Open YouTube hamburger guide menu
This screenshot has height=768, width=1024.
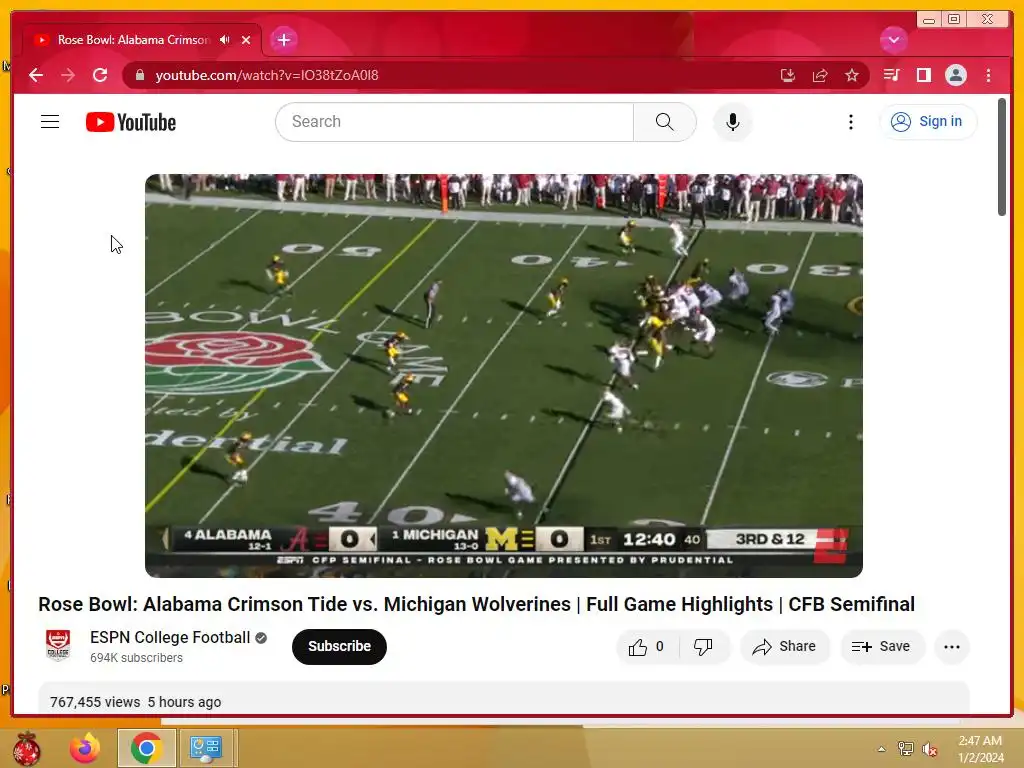click(x=50, y=121)
